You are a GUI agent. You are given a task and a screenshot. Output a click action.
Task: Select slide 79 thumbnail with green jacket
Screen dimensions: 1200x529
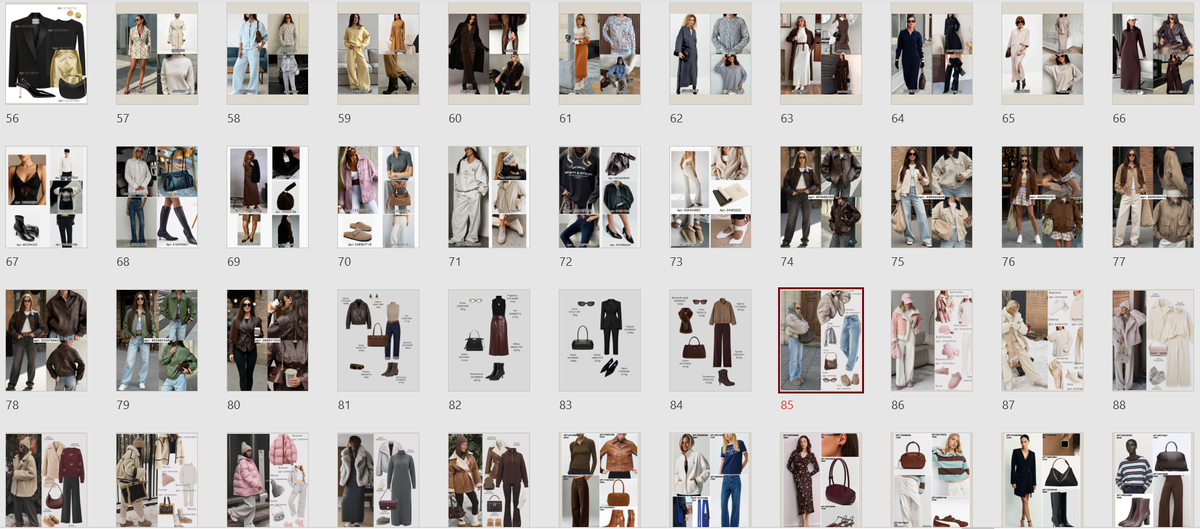pyautogui.click(x=157, y=341)
